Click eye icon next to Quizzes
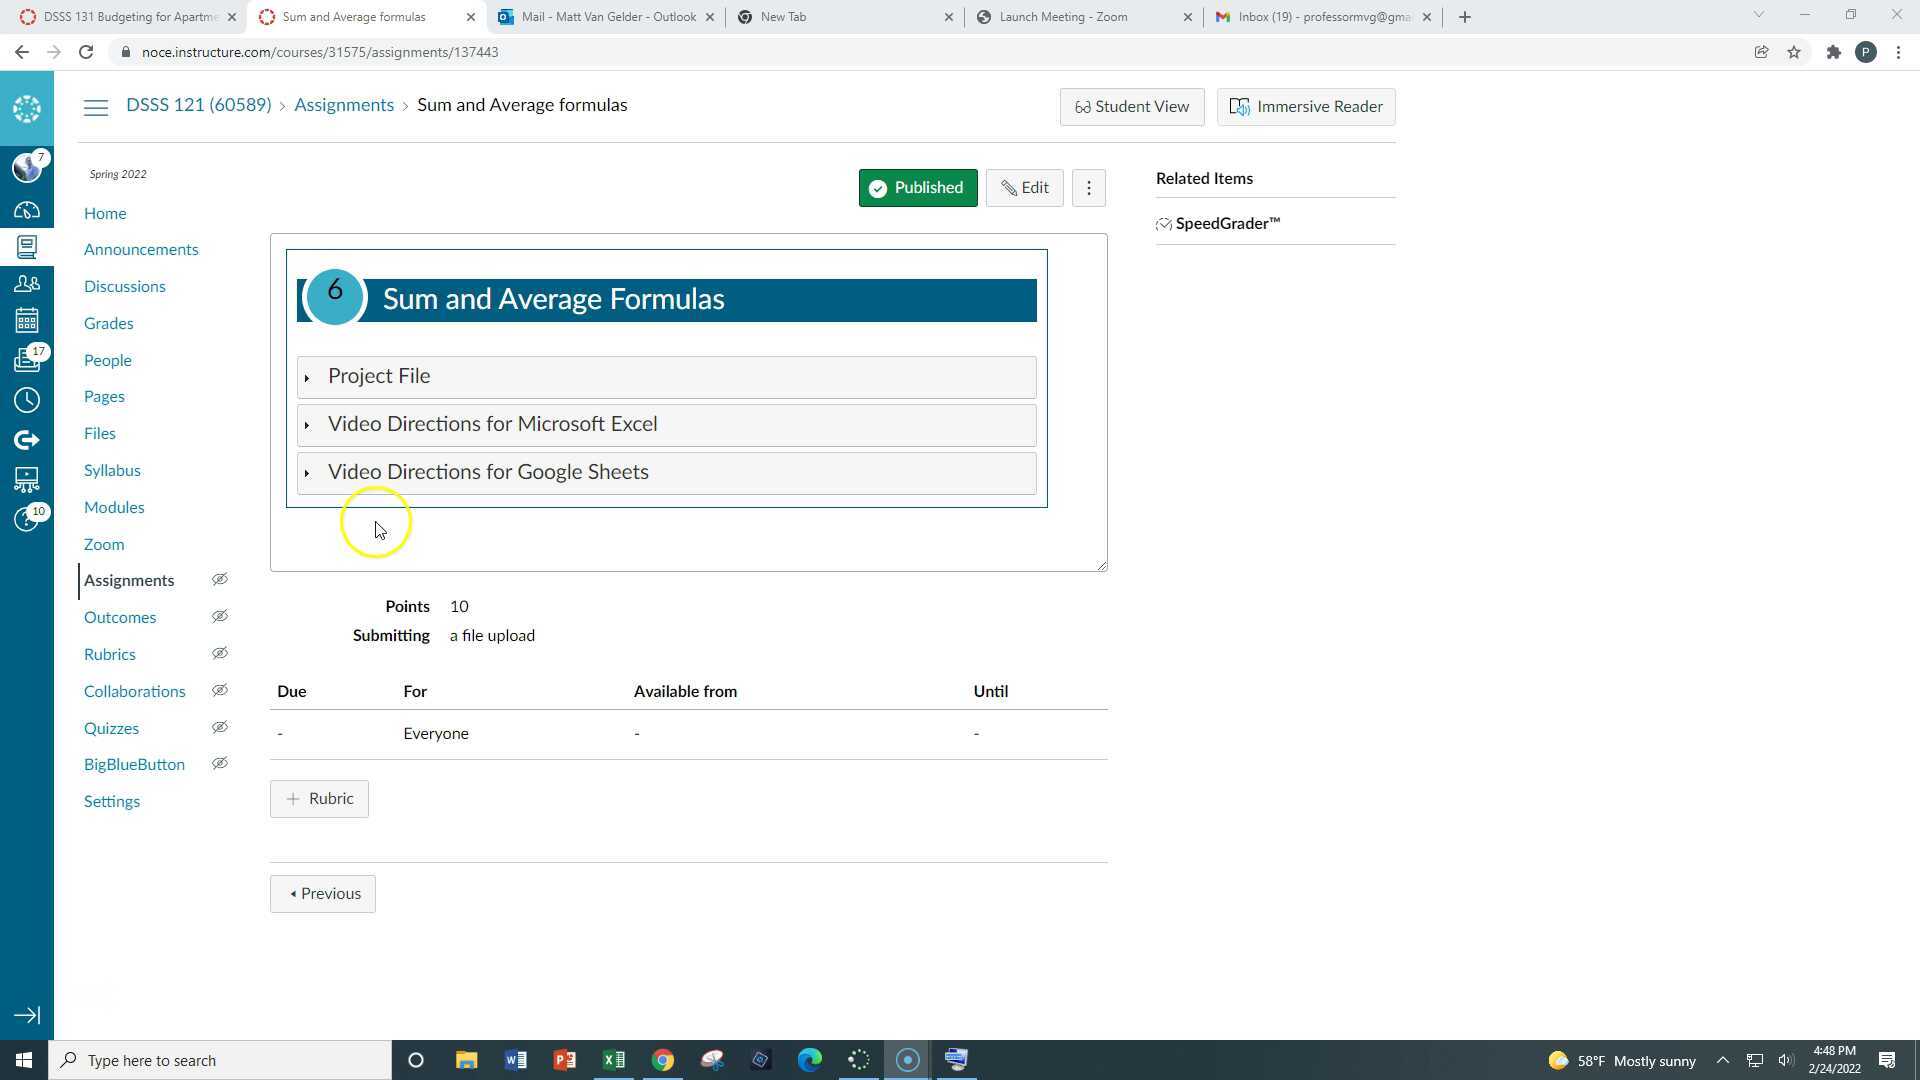The image size is (1920, 1080). [x=220, y=728]
